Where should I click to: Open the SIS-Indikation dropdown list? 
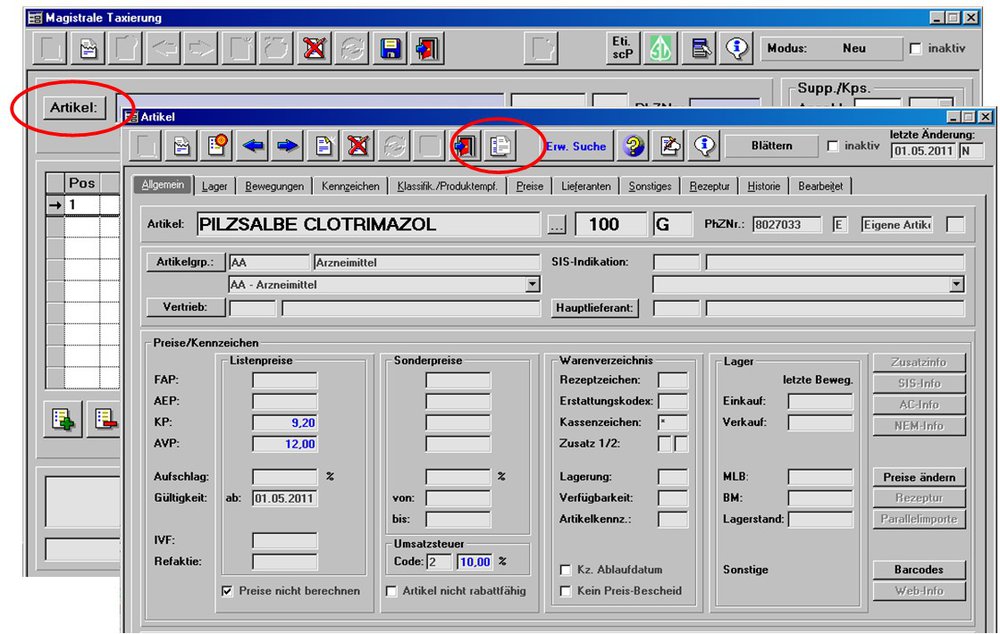(x=957, y=285)
